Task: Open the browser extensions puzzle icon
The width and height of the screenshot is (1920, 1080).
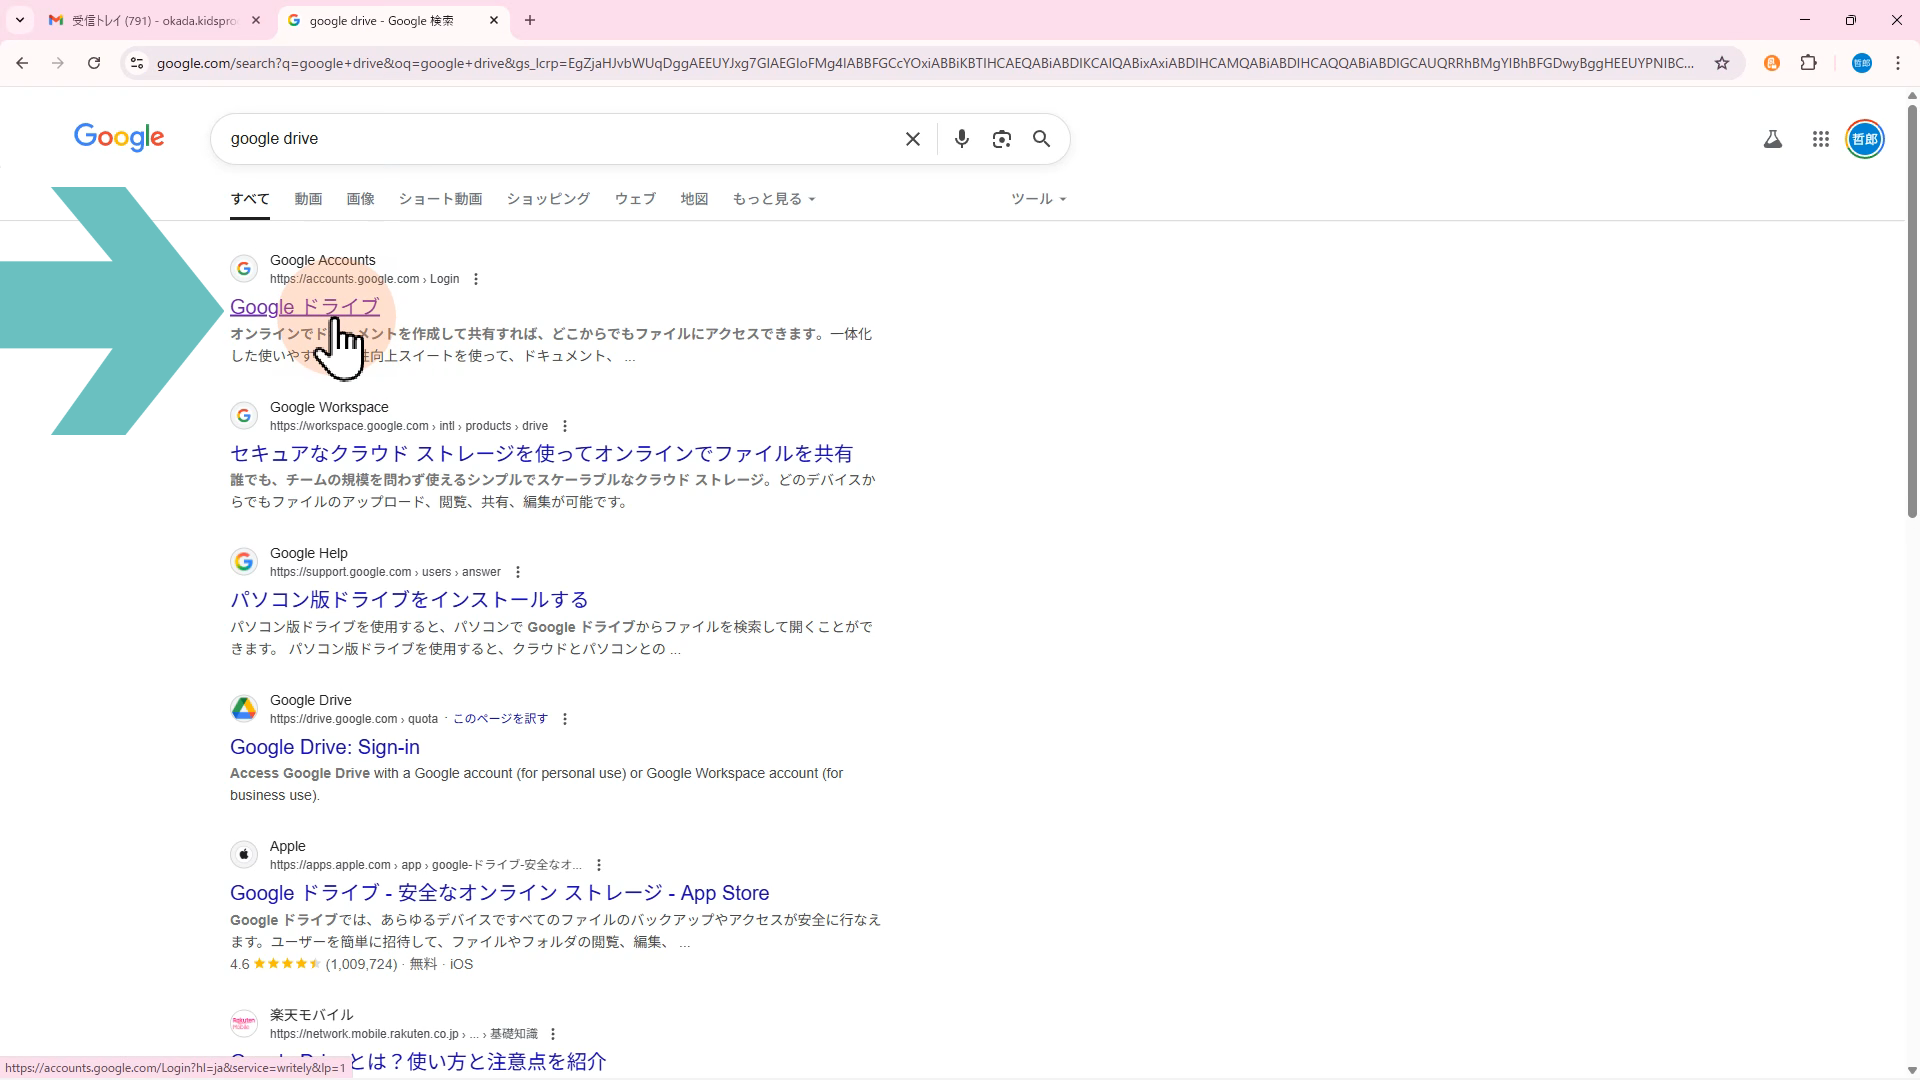Action: (x=1808, y=63)
